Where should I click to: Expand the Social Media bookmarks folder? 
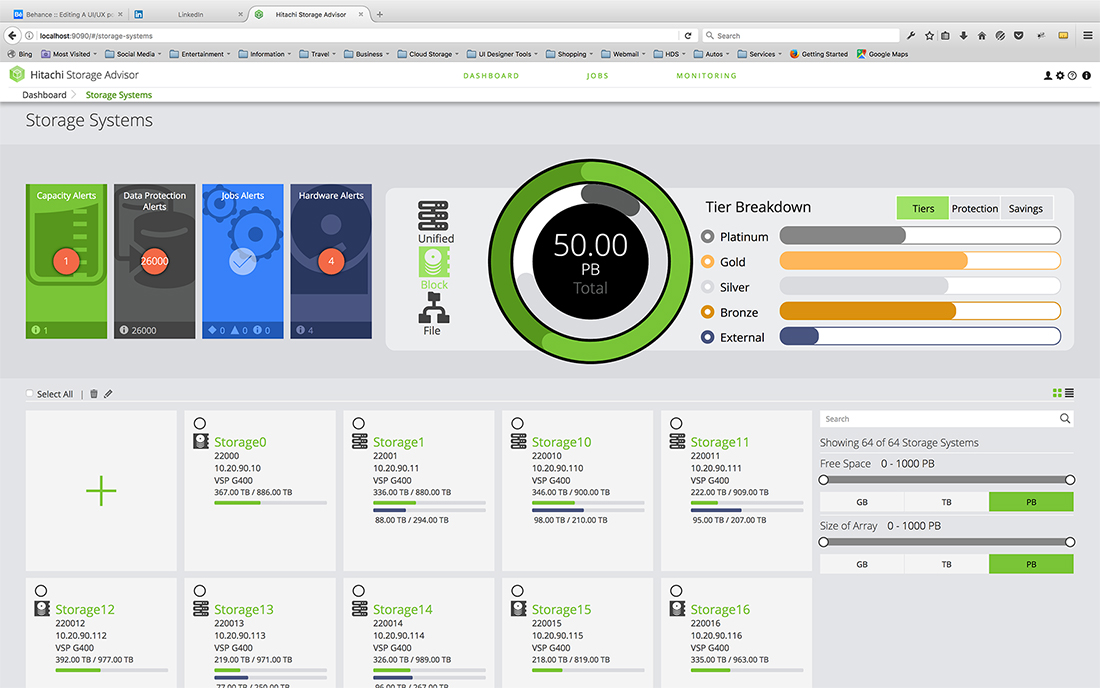[x=133, y=54]
